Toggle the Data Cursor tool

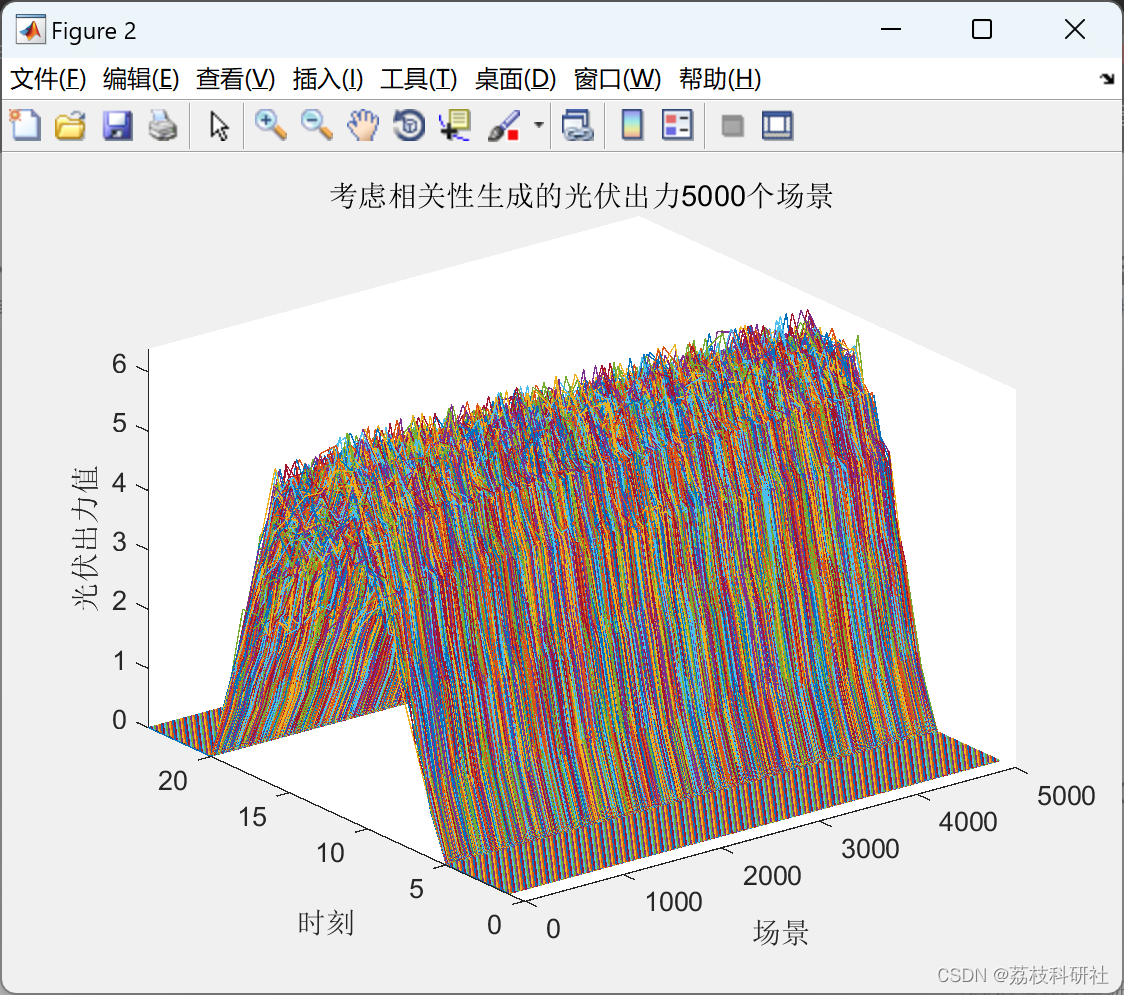(x=454, y=125)
